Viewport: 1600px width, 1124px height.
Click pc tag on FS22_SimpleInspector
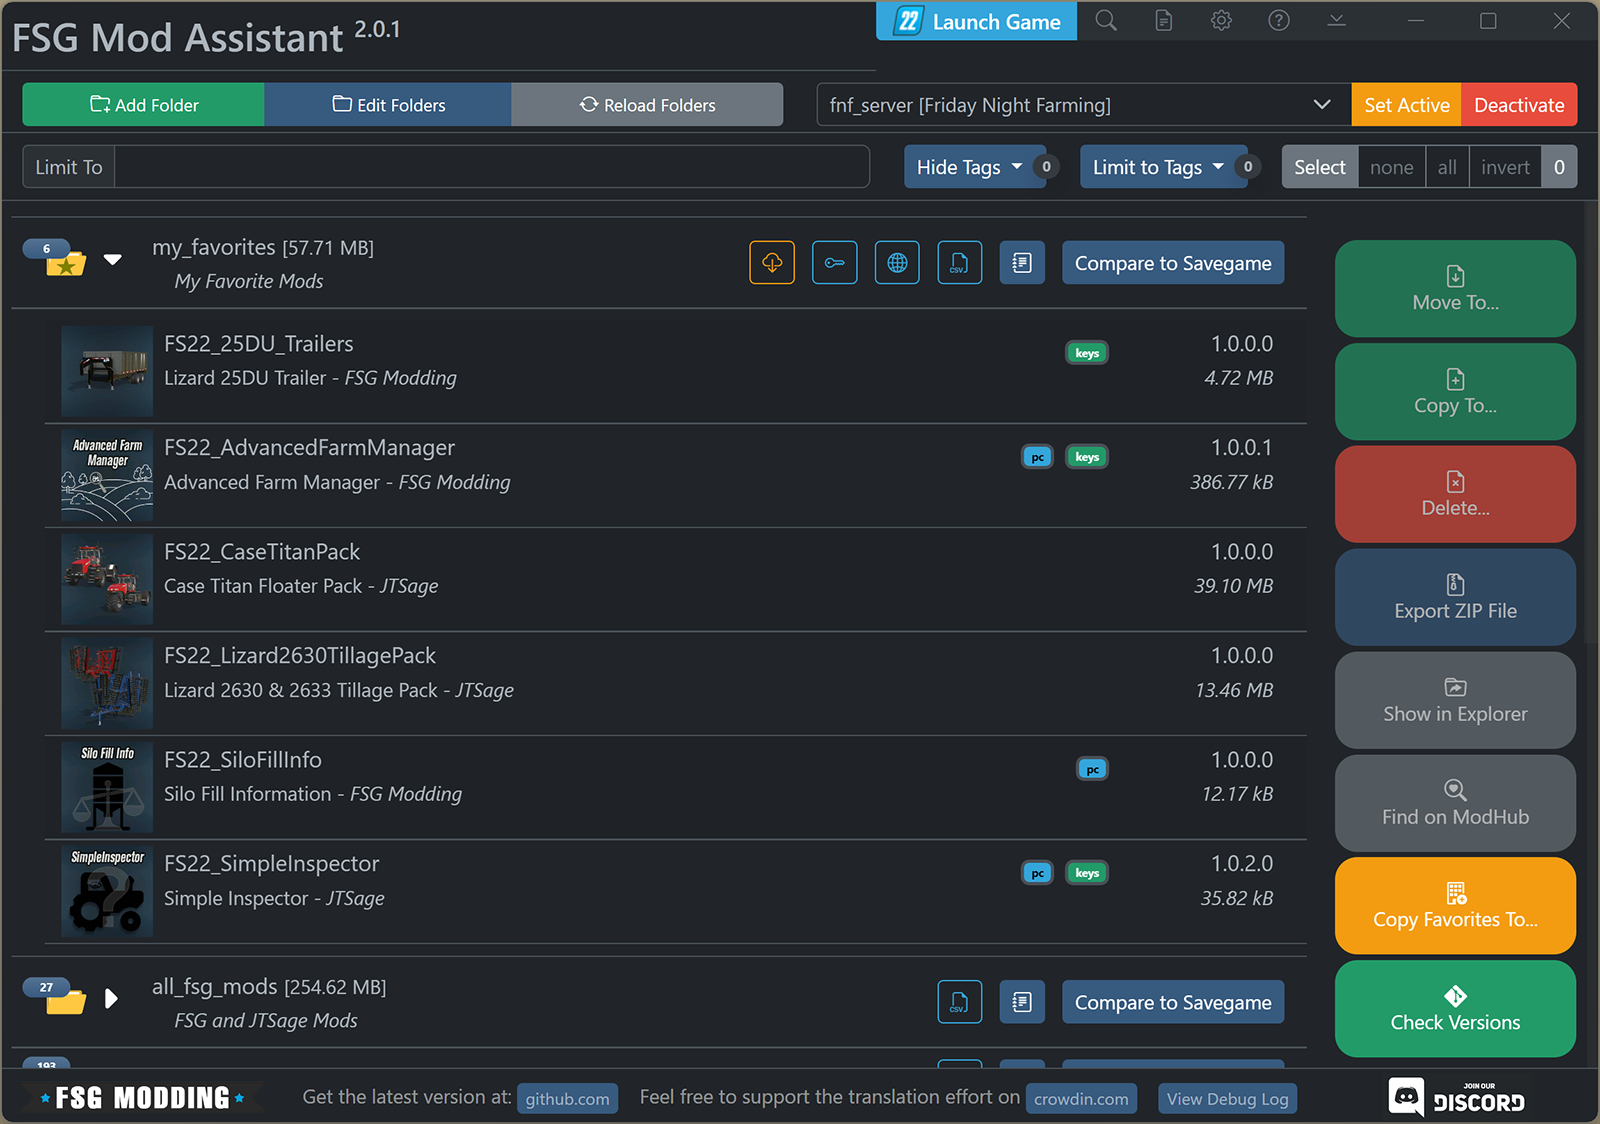click(1038, 873)
